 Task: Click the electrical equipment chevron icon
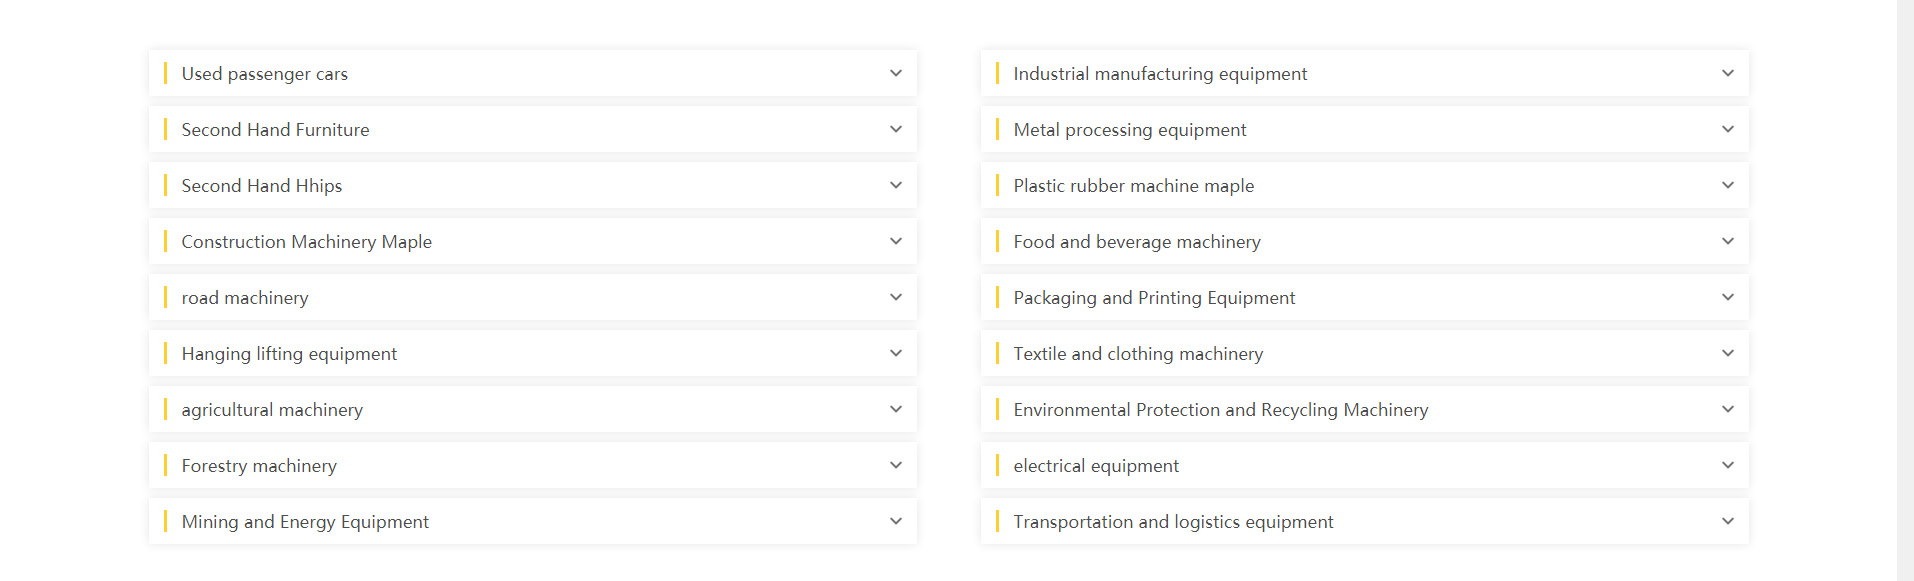tap(1727, 466)
